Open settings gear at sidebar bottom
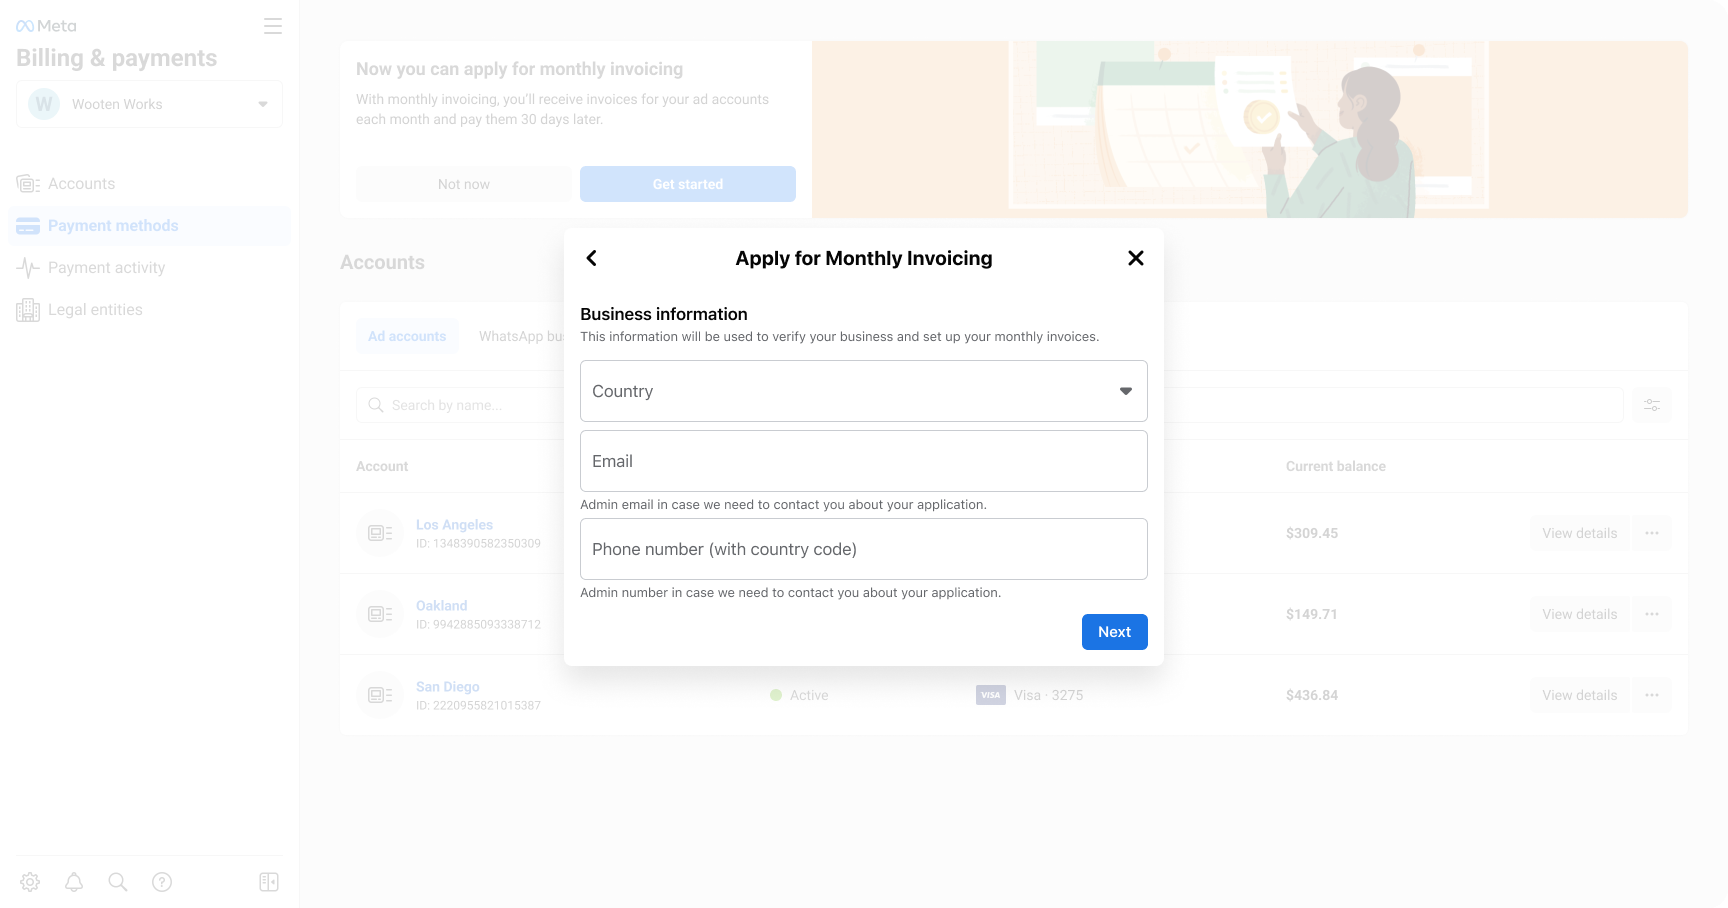Image resolution: width=1728 pixels, height=908 pixels. point(30,882)
